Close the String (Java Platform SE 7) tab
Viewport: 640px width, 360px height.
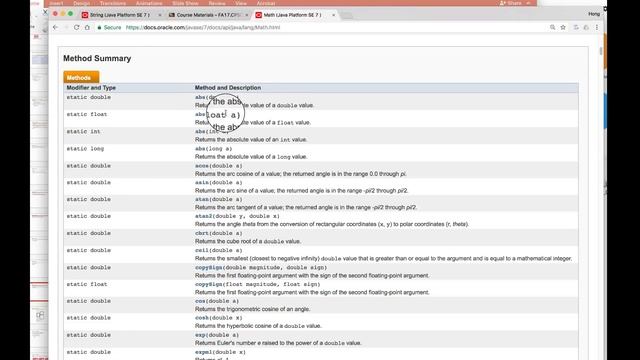(160, 15)
